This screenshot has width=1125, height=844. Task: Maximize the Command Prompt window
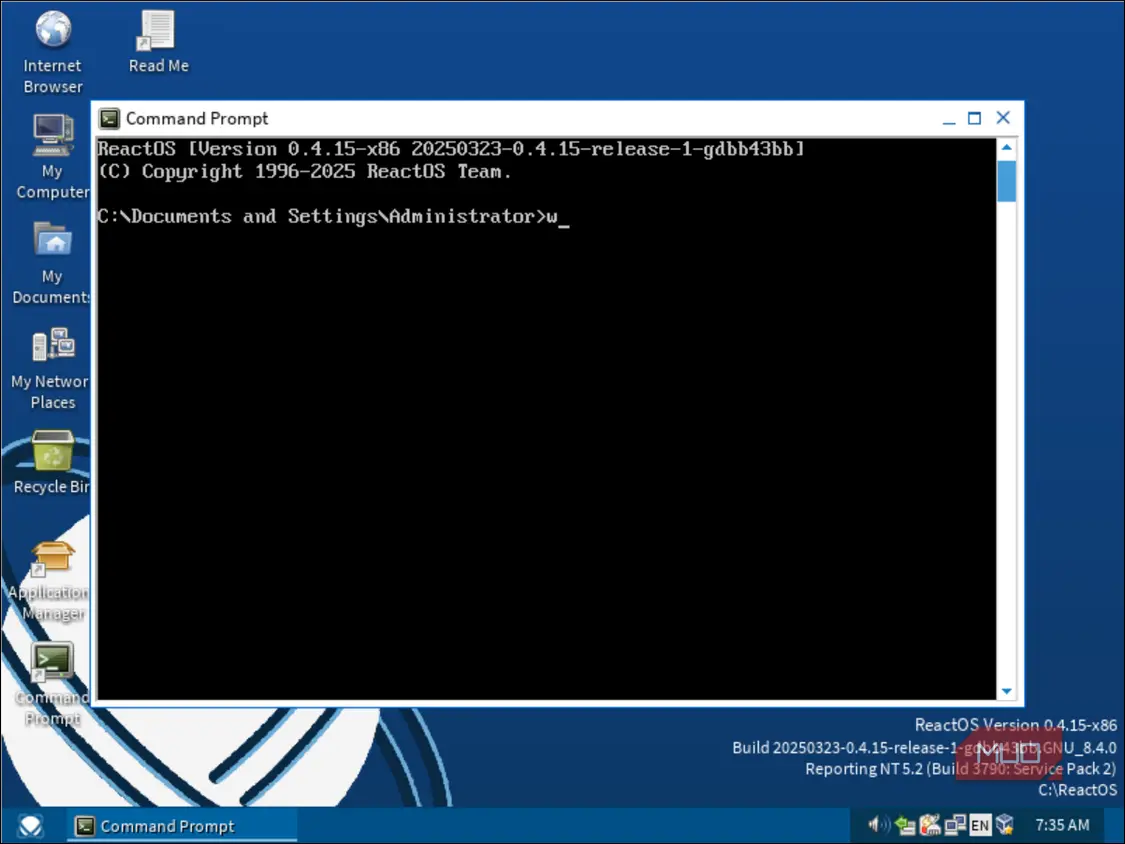[974, 118]
